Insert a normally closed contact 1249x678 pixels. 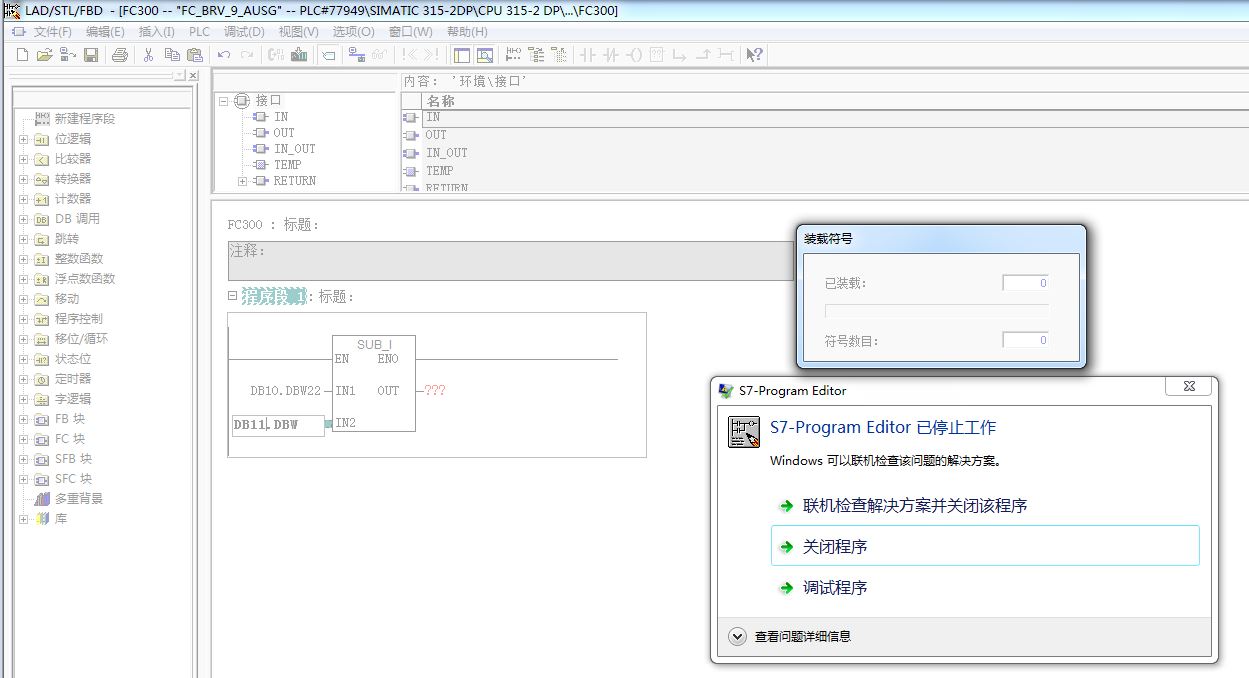(x=610, y=55)
